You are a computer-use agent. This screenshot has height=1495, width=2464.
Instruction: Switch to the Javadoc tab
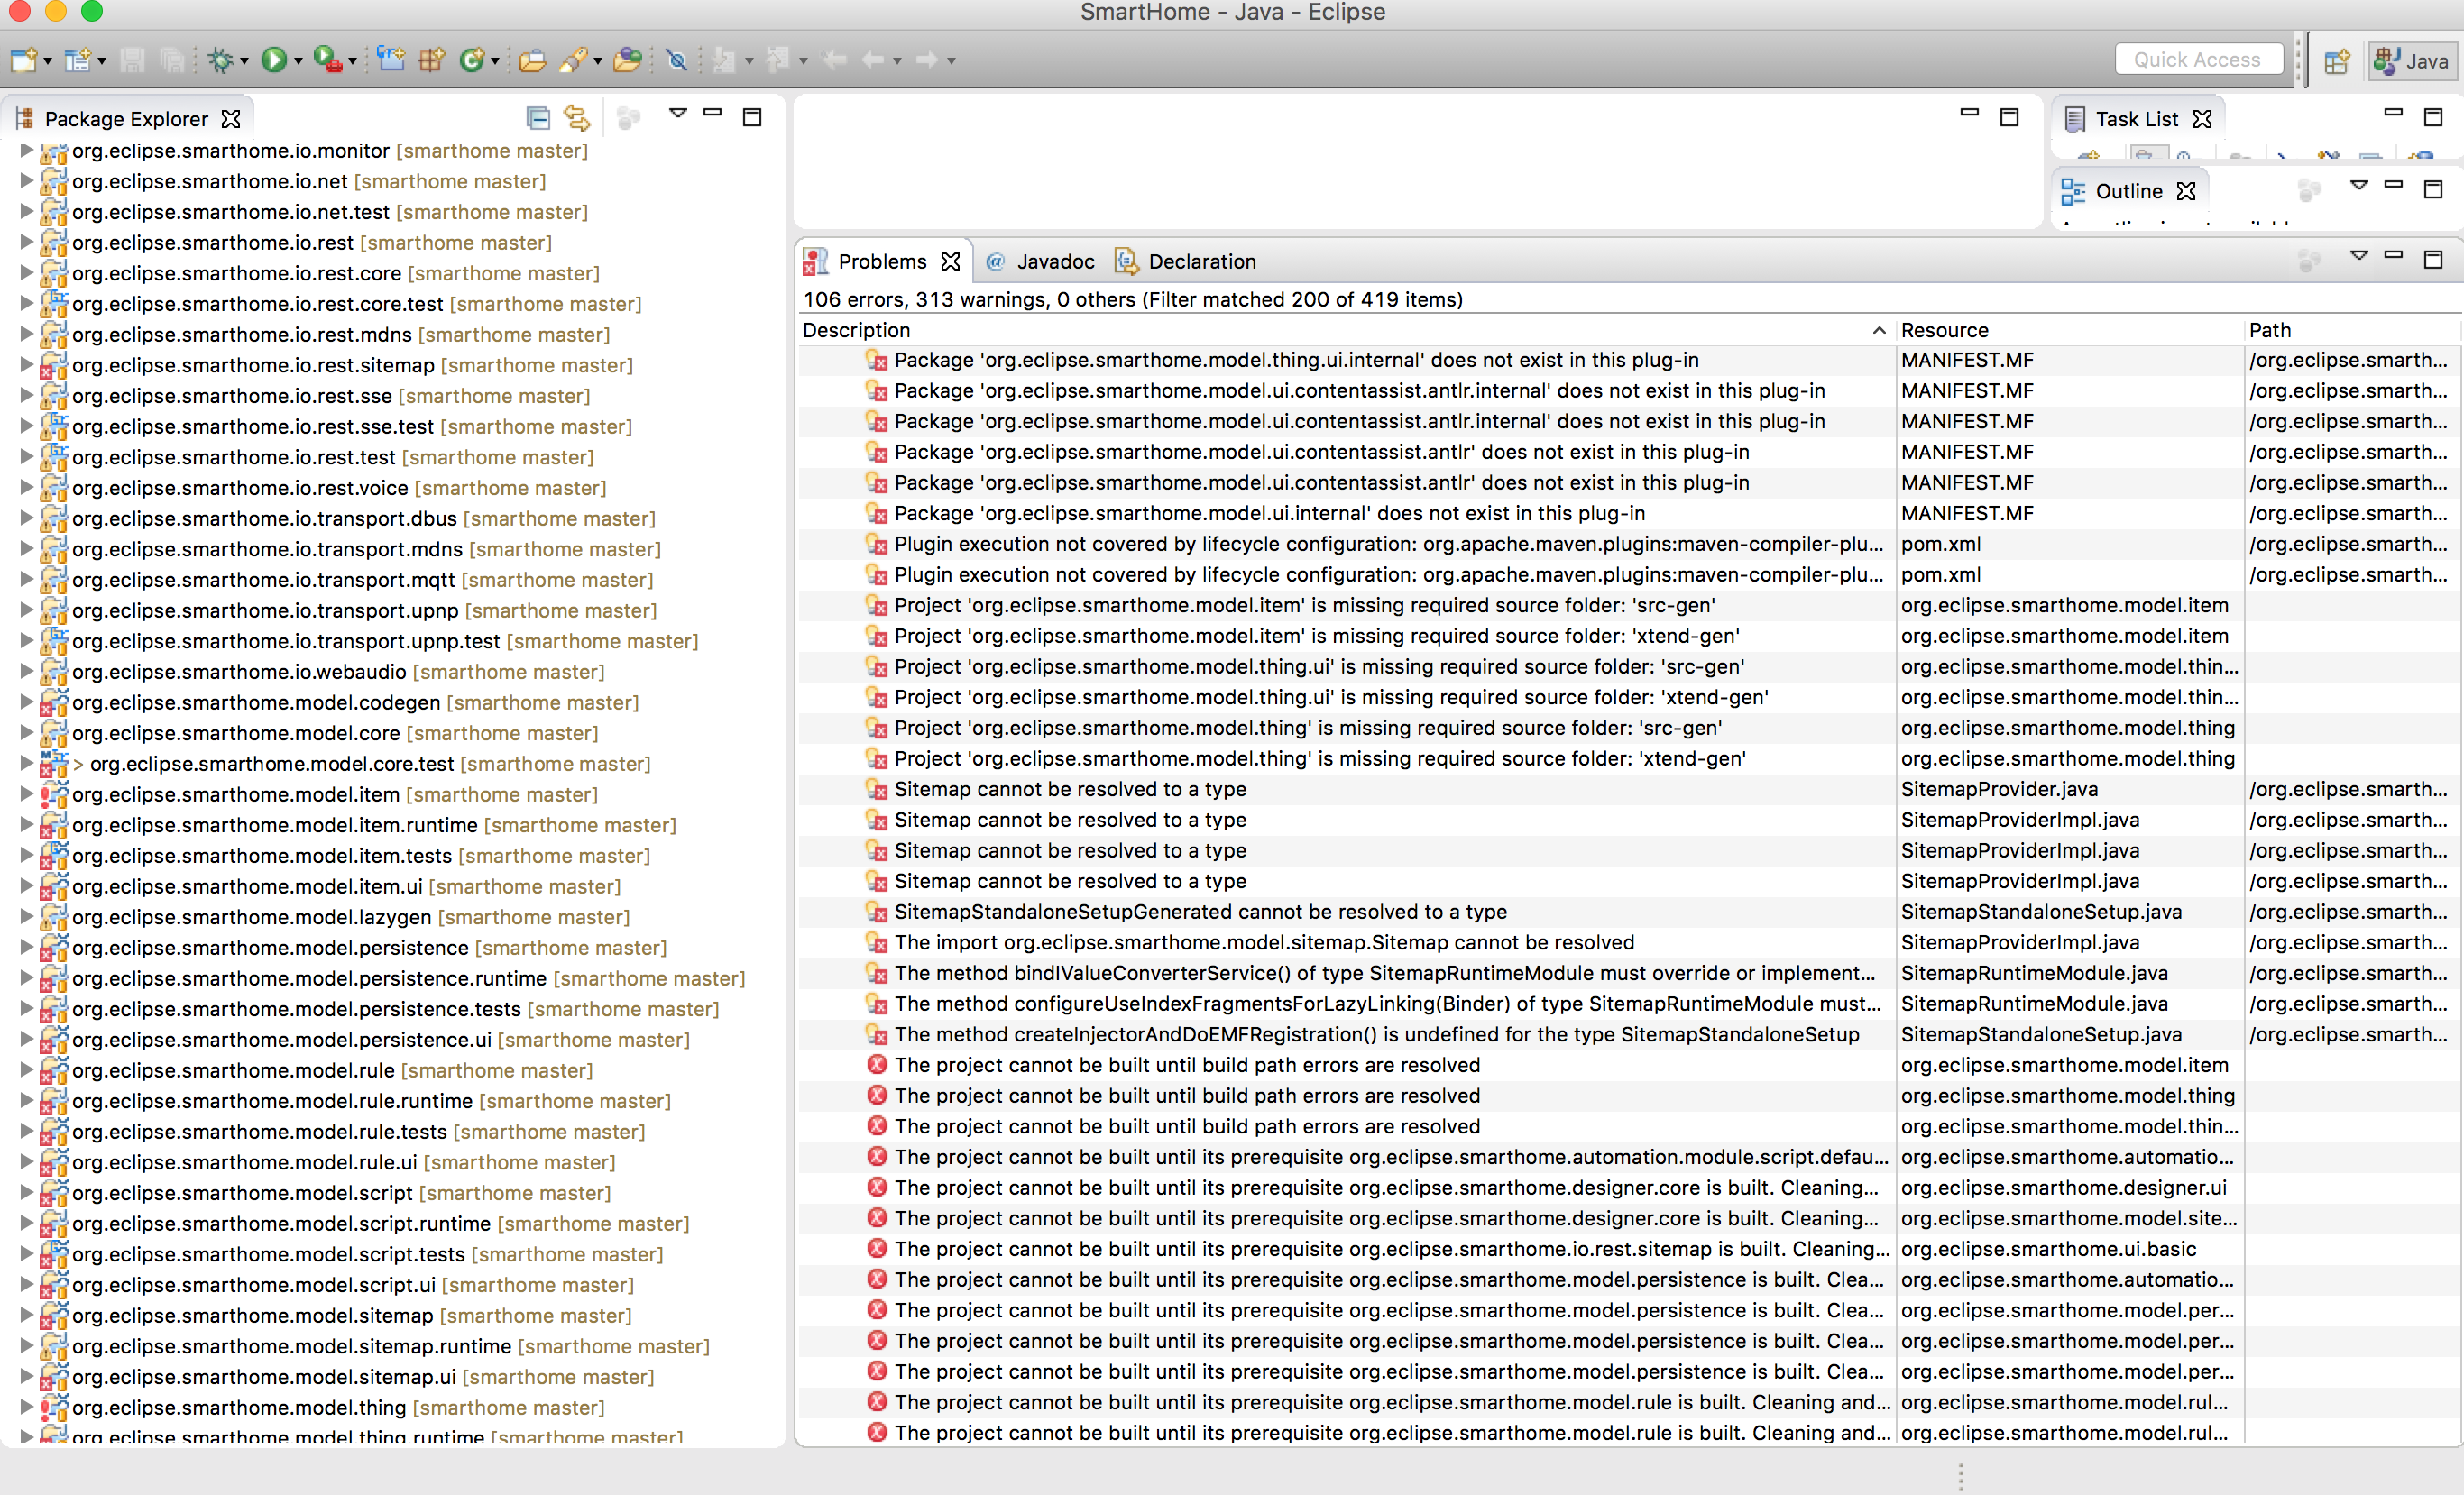(1040, 261)
